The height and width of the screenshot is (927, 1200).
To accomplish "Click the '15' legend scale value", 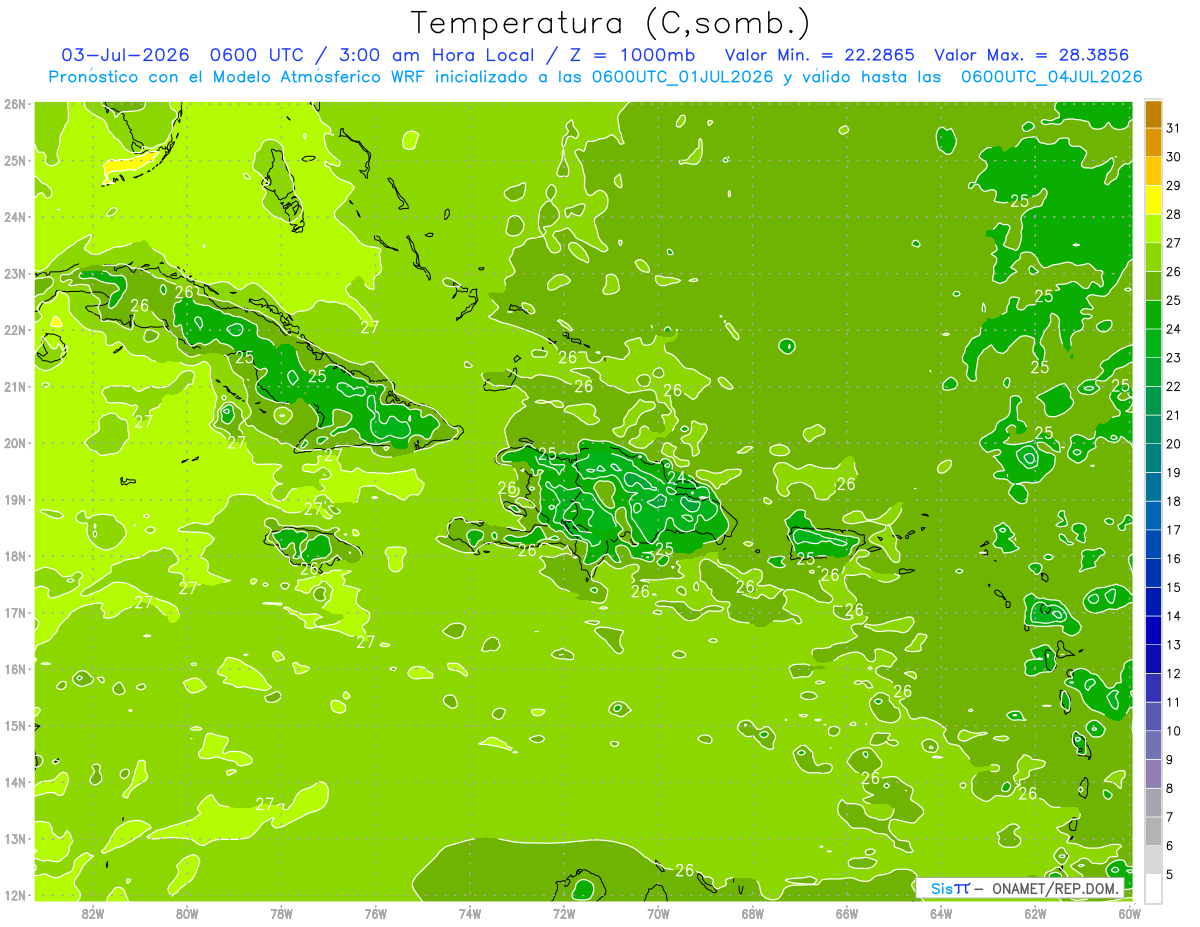I will point(1174,587).
